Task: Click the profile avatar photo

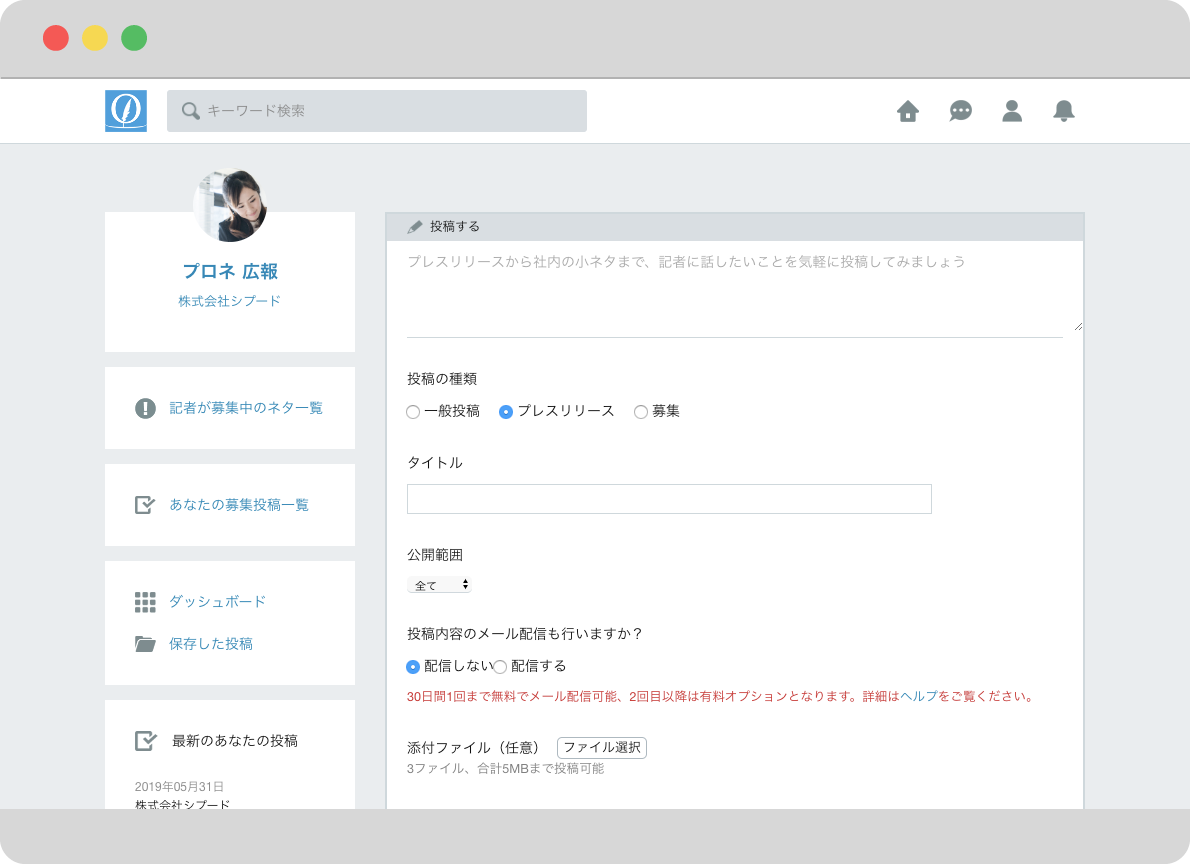Action: [x=230, y=205]
